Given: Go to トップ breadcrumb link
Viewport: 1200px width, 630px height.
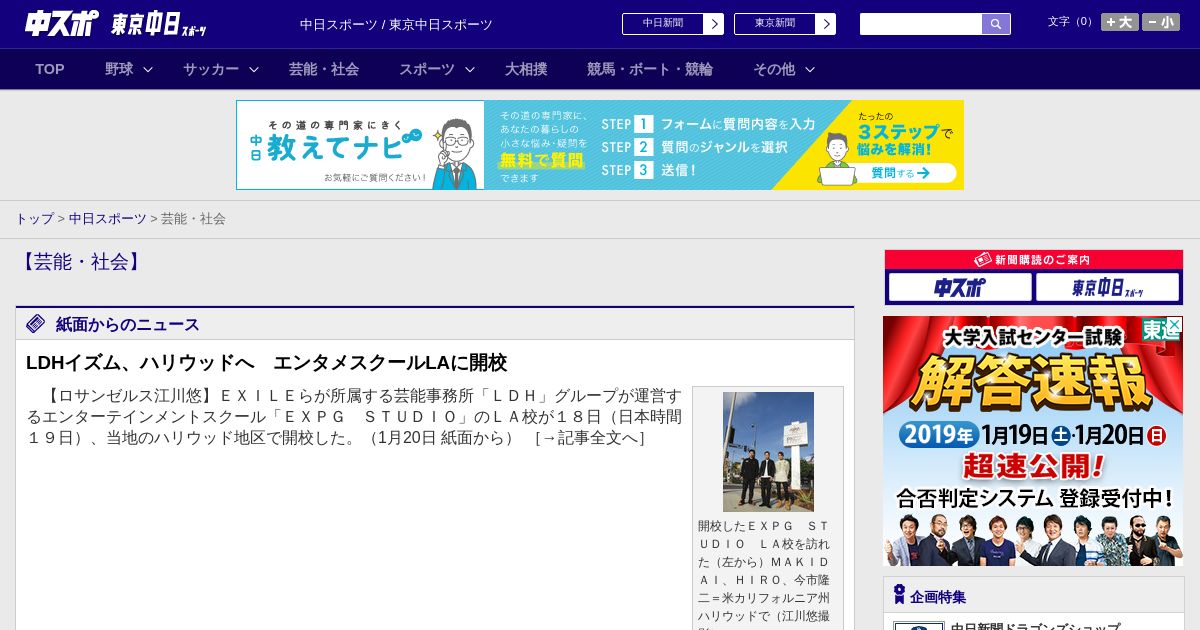Looking at the screenshot, I should pos(34,218).
